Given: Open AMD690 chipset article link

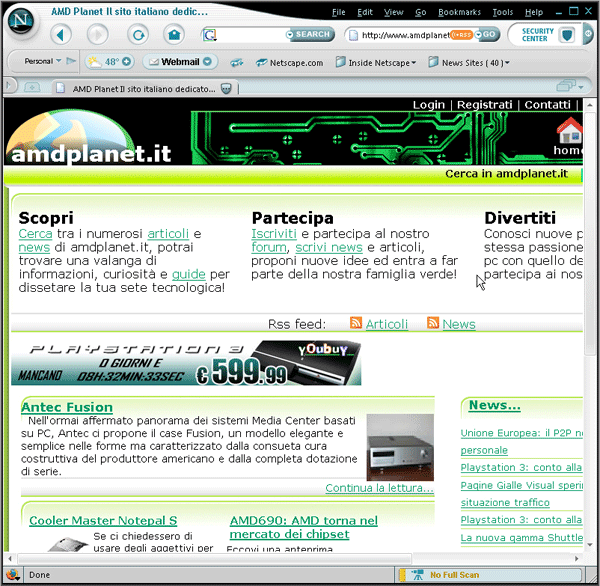Looking at the screenshot, I should tap(303, 527).
